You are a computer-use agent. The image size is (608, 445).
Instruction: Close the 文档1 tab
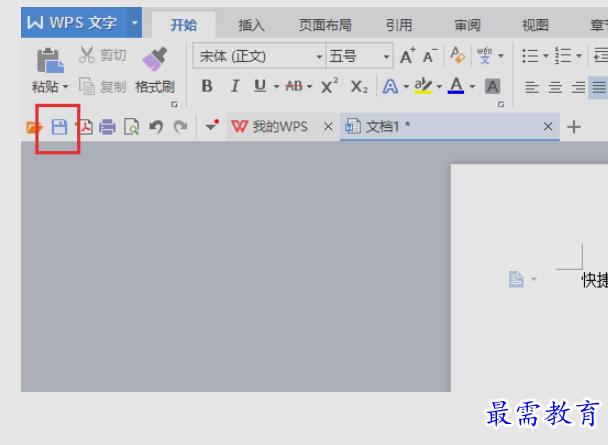coord(548,126)
